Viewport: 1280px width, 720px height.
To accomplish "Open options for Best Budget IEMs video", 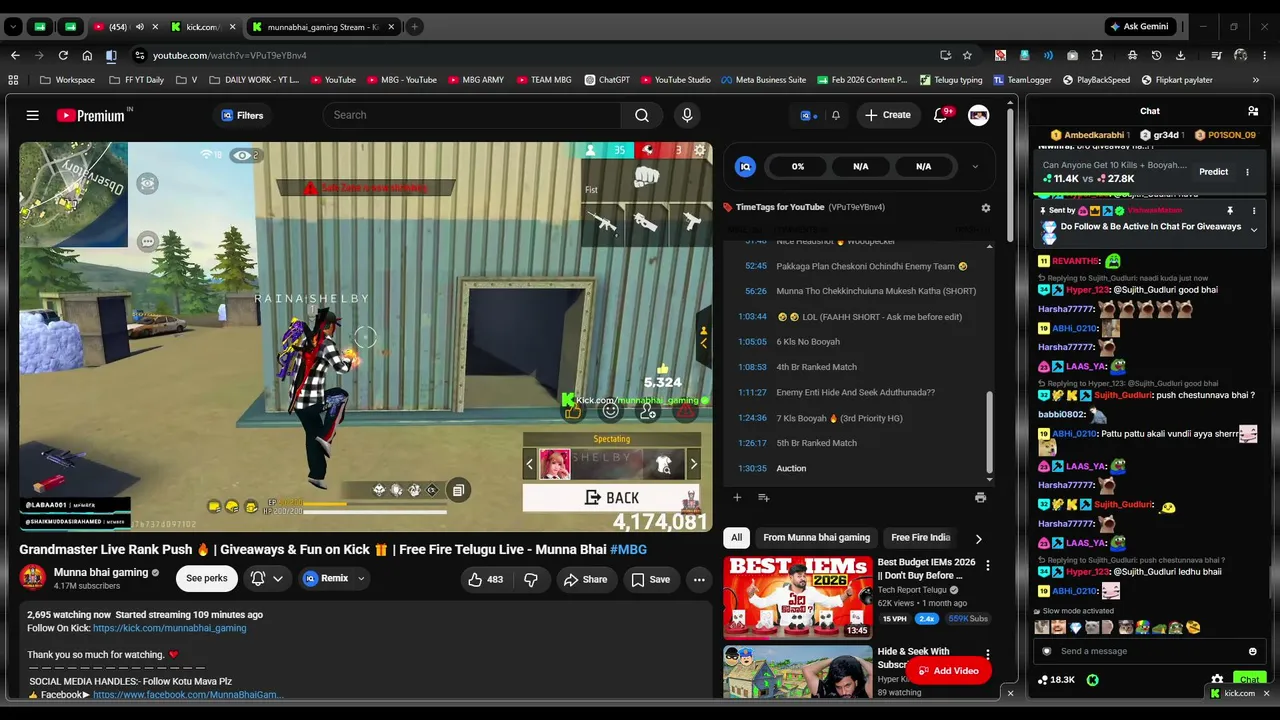I will (988, 566).
